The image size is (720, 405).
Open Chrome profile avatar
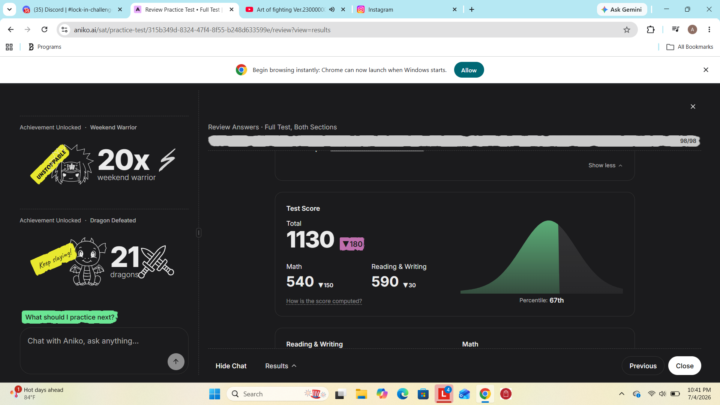tap(692, 30)
